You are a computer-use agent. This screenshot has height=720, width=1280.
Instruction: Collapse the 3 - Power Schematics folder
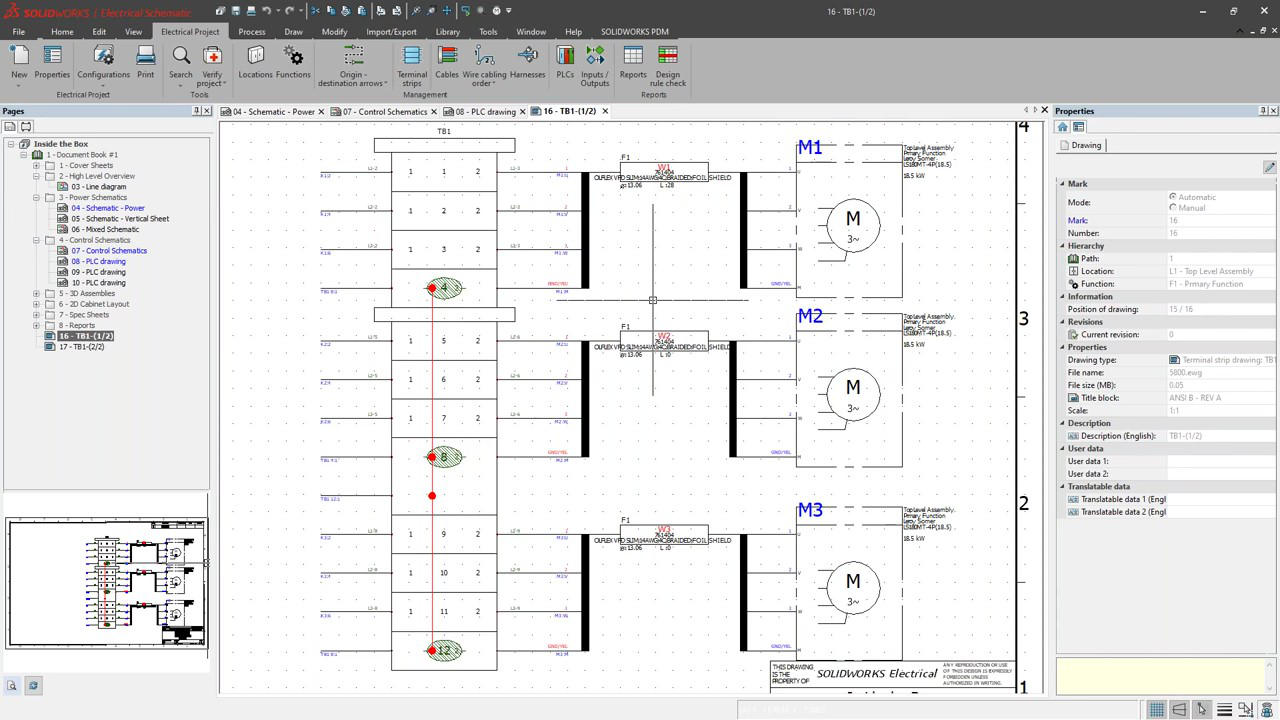coord(37,198)
